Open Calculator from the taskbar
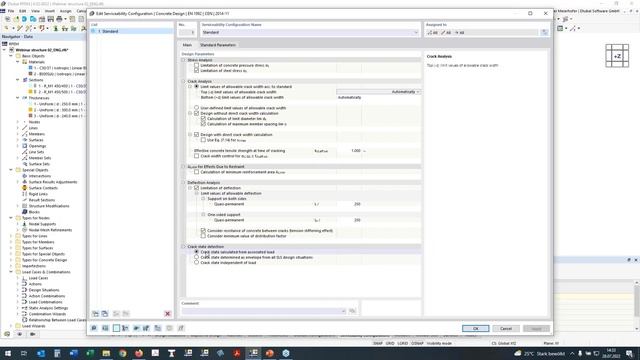This screenshot has height=360, width=640. [57, 353]
